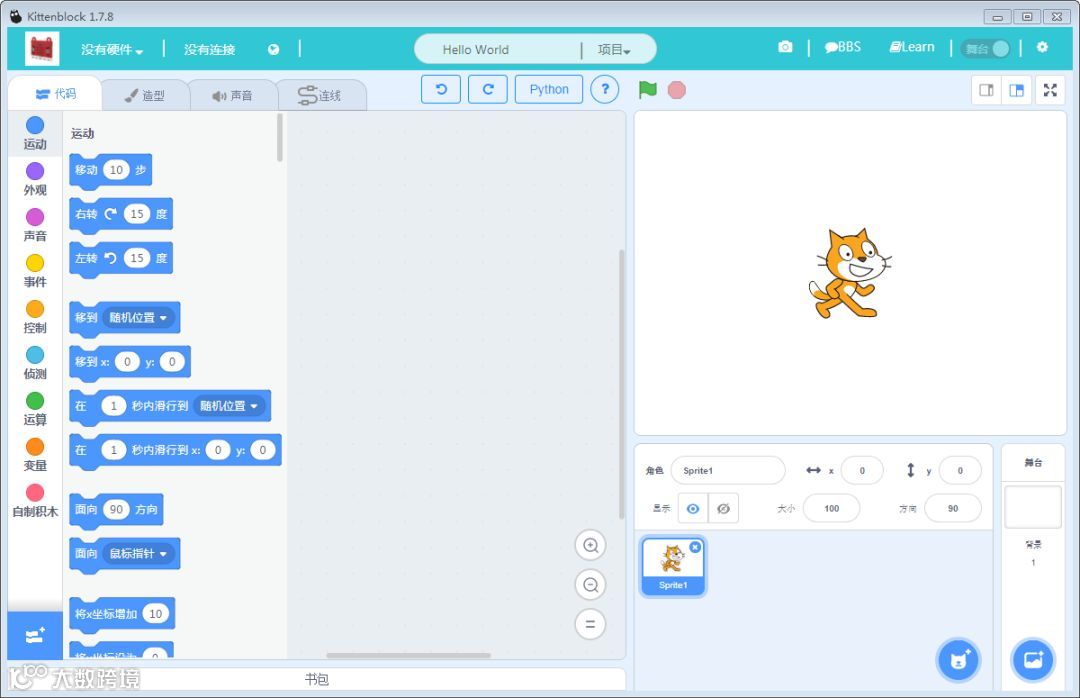Click the workspace horizontal scrollbar

(x=408, y=655)
